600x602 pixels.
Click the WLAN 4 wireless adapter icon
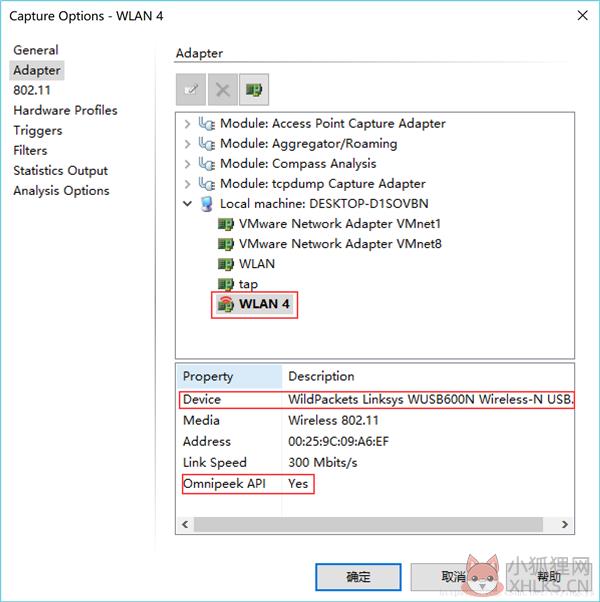(x=226, y=304)
